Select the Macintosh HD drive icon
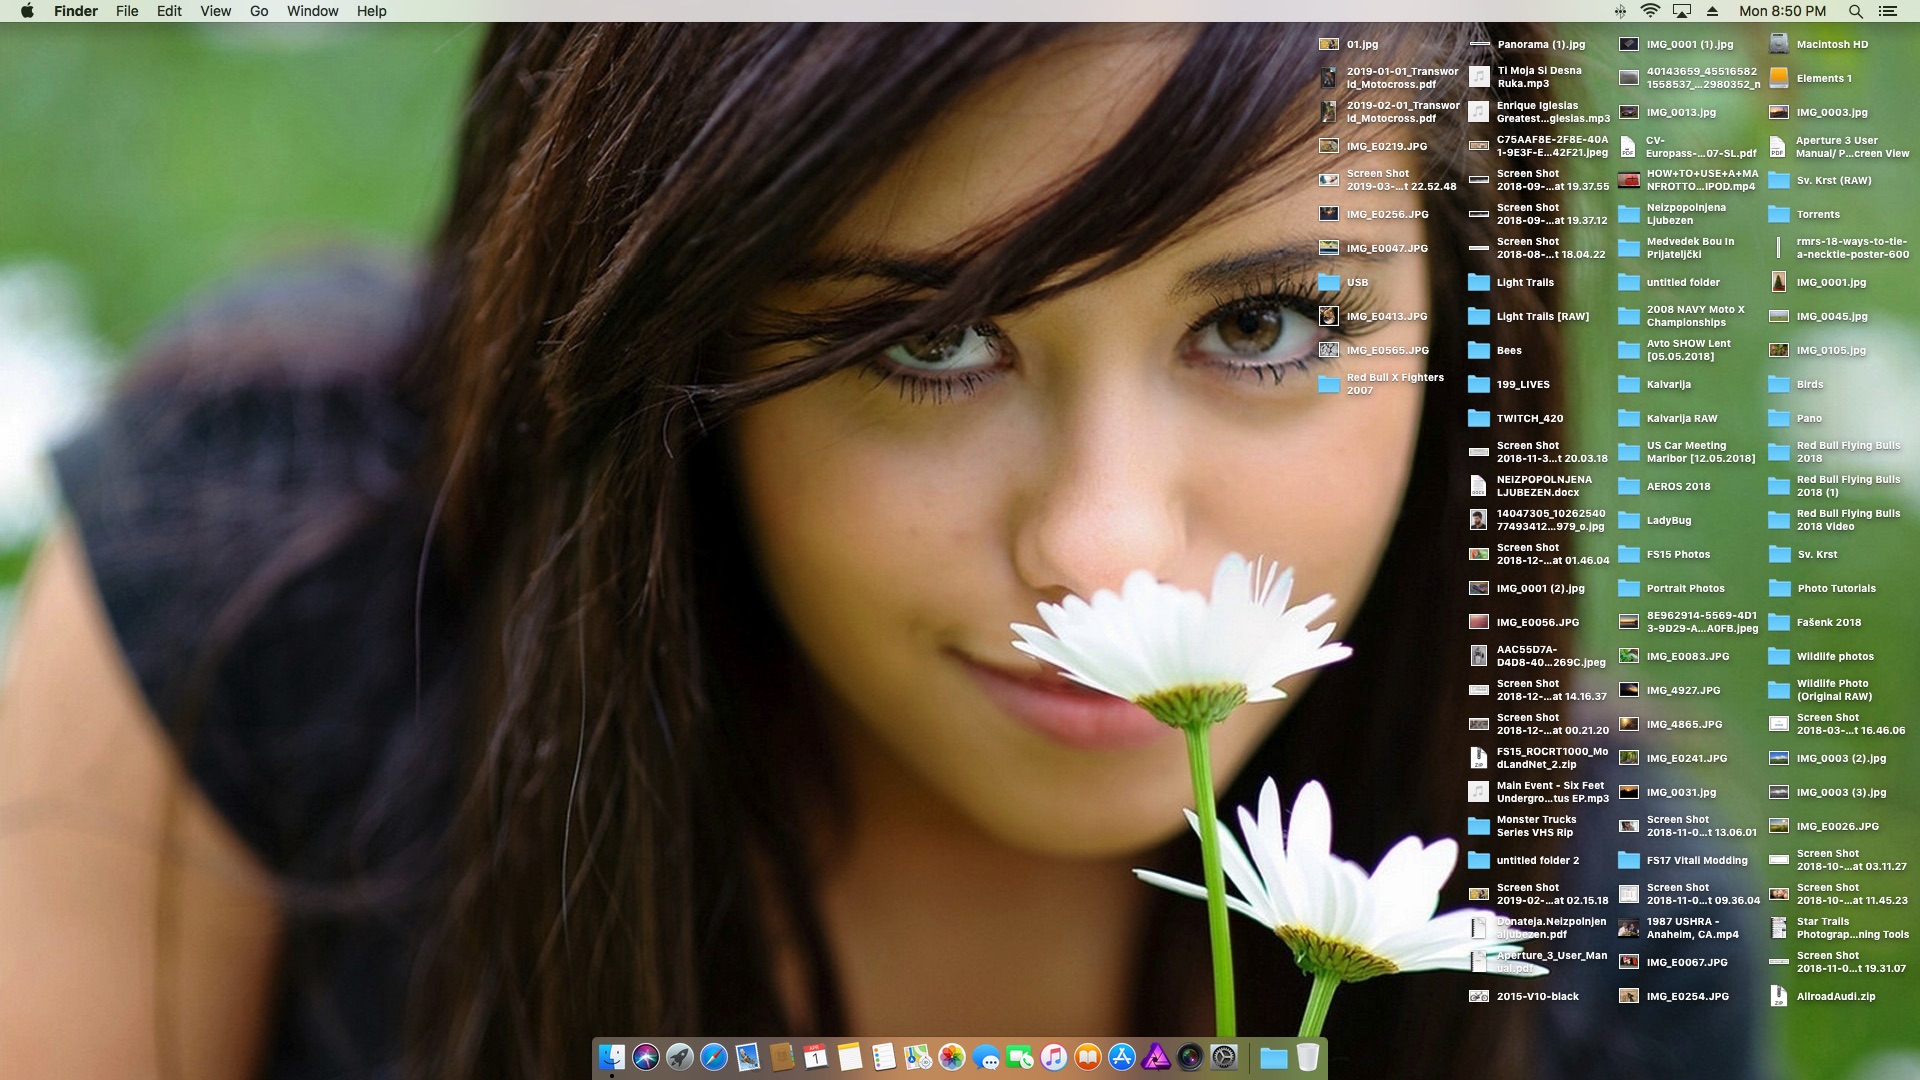Screen dimensions: 1920x1080 (1779, 44)
